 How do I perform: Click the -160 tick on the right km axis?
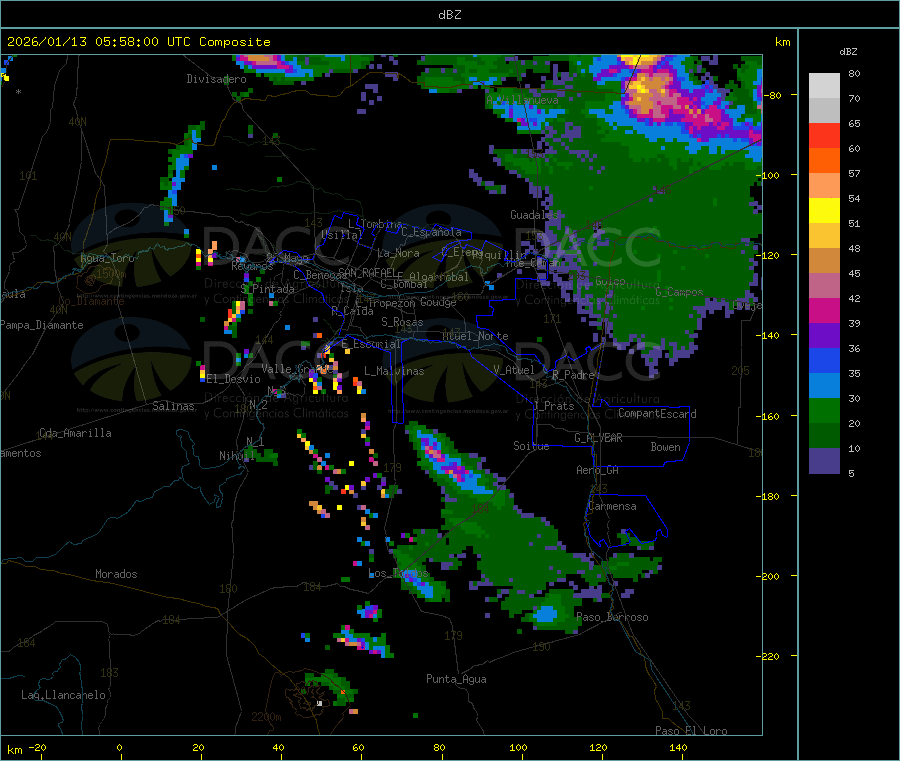coord(767,416)
